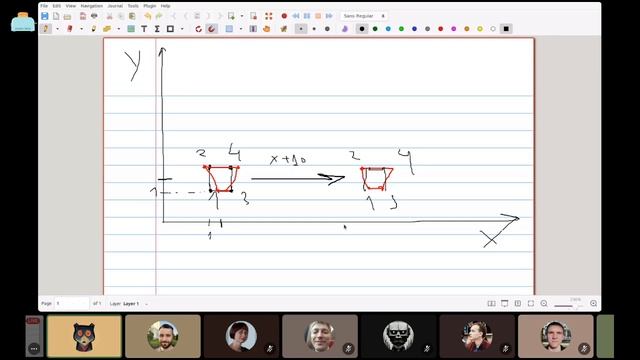Open custom color picker black square
This screenshot has height=360, width=640.
(506, 29)
